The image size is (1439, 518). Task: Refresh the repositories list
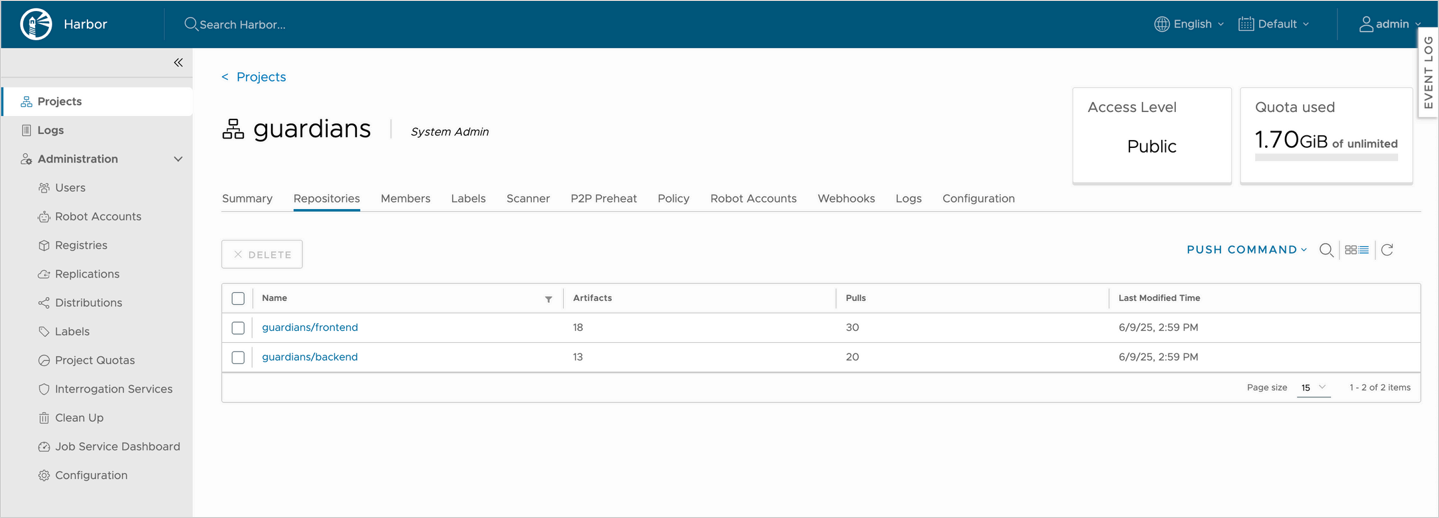pos(1387,250)
